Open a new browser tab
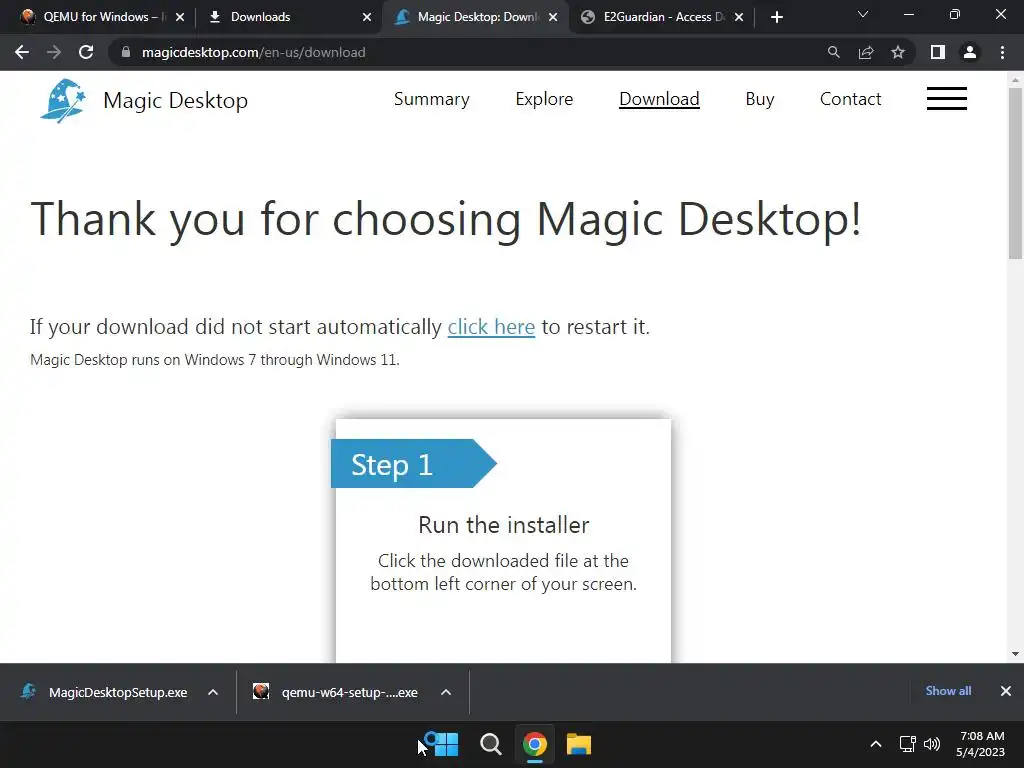 pos(776,17)
